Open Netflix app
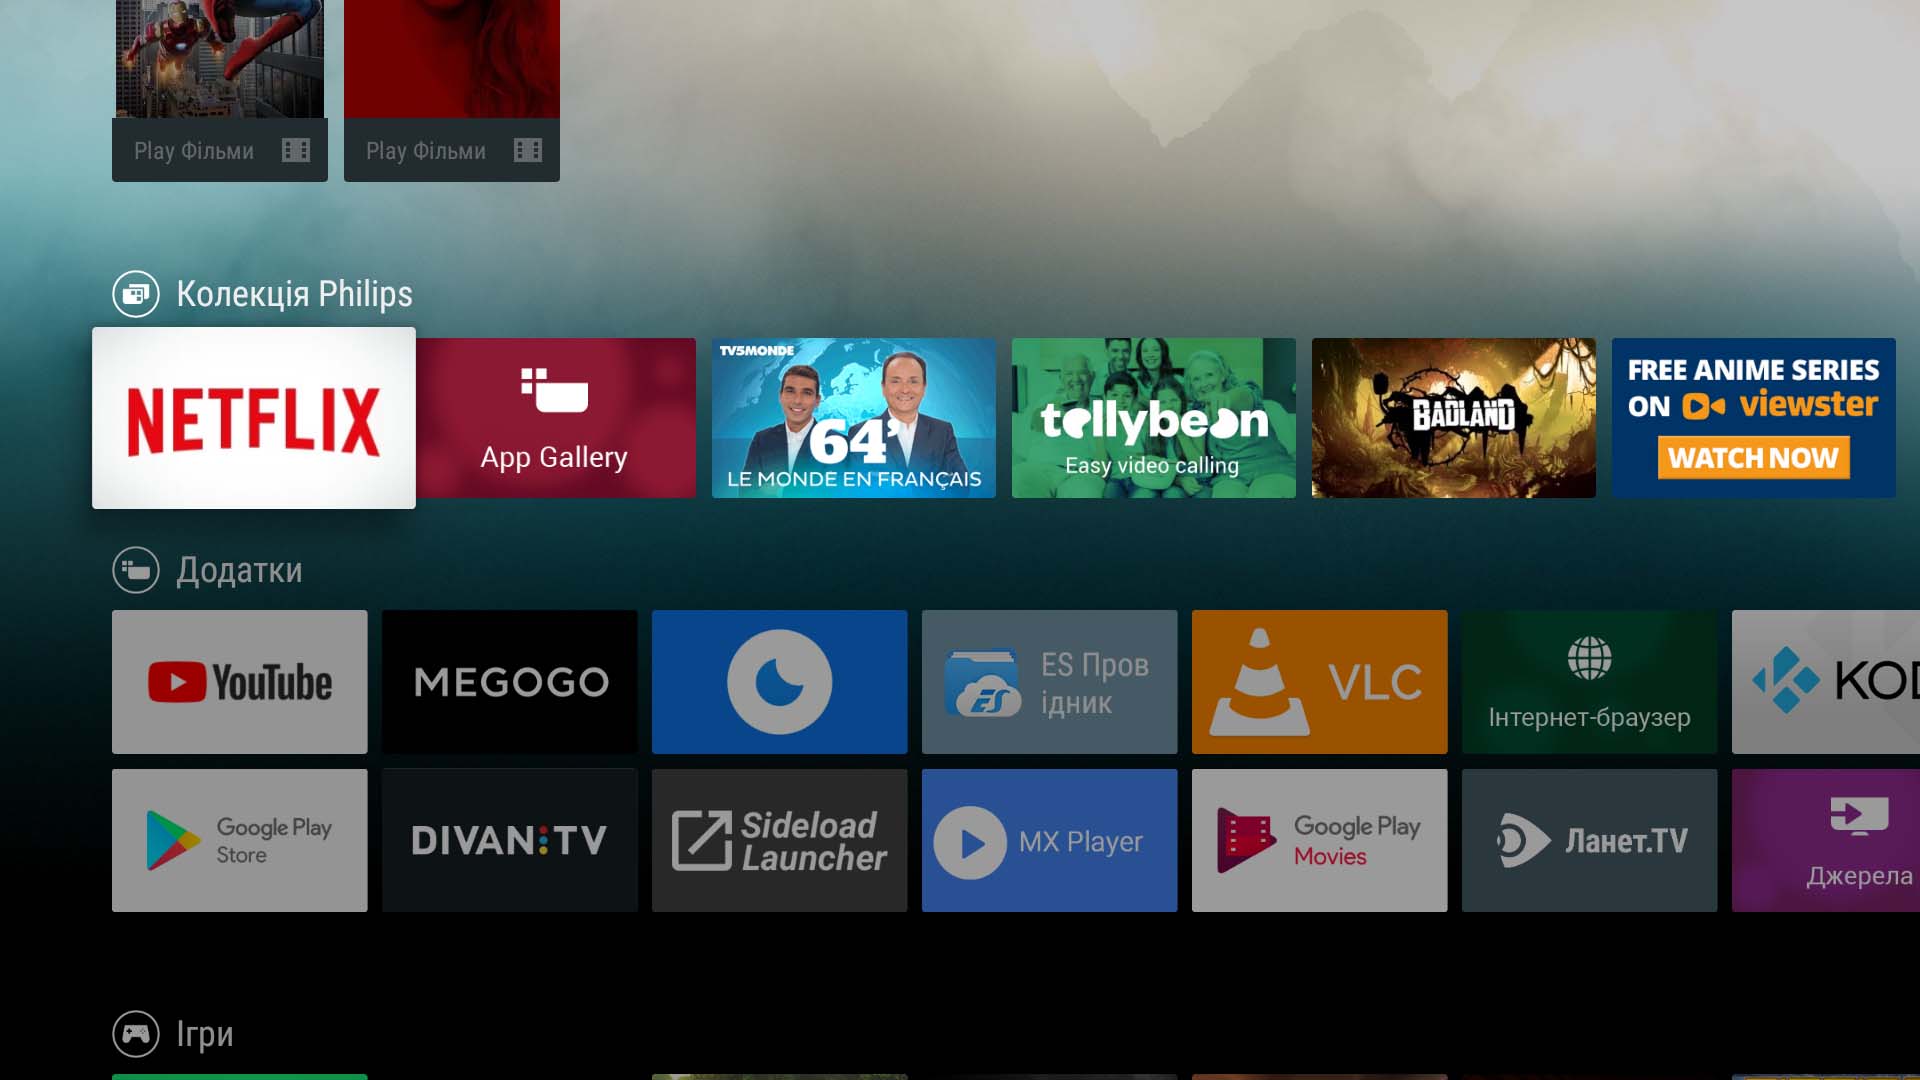Viewport: 1920px width, 1080px height. pos(253,418)
